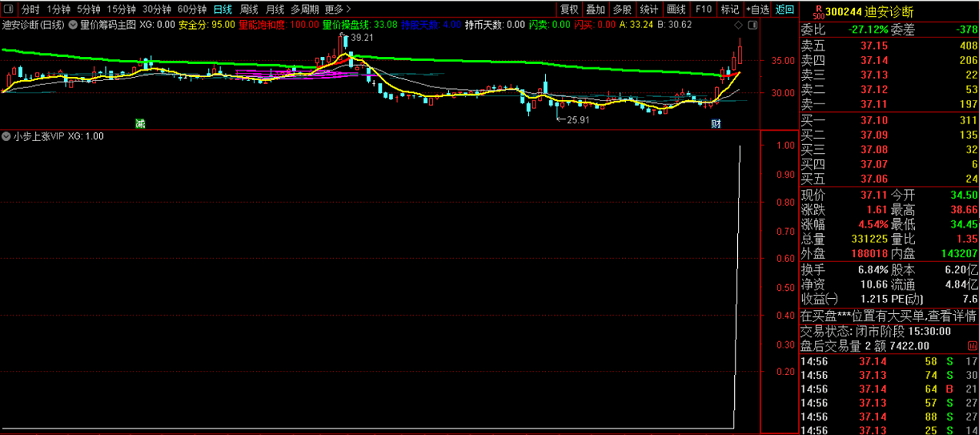The image size is (980, 435).
Task: Click the 外盘 value 188018
Action: (x=869, y=253)
